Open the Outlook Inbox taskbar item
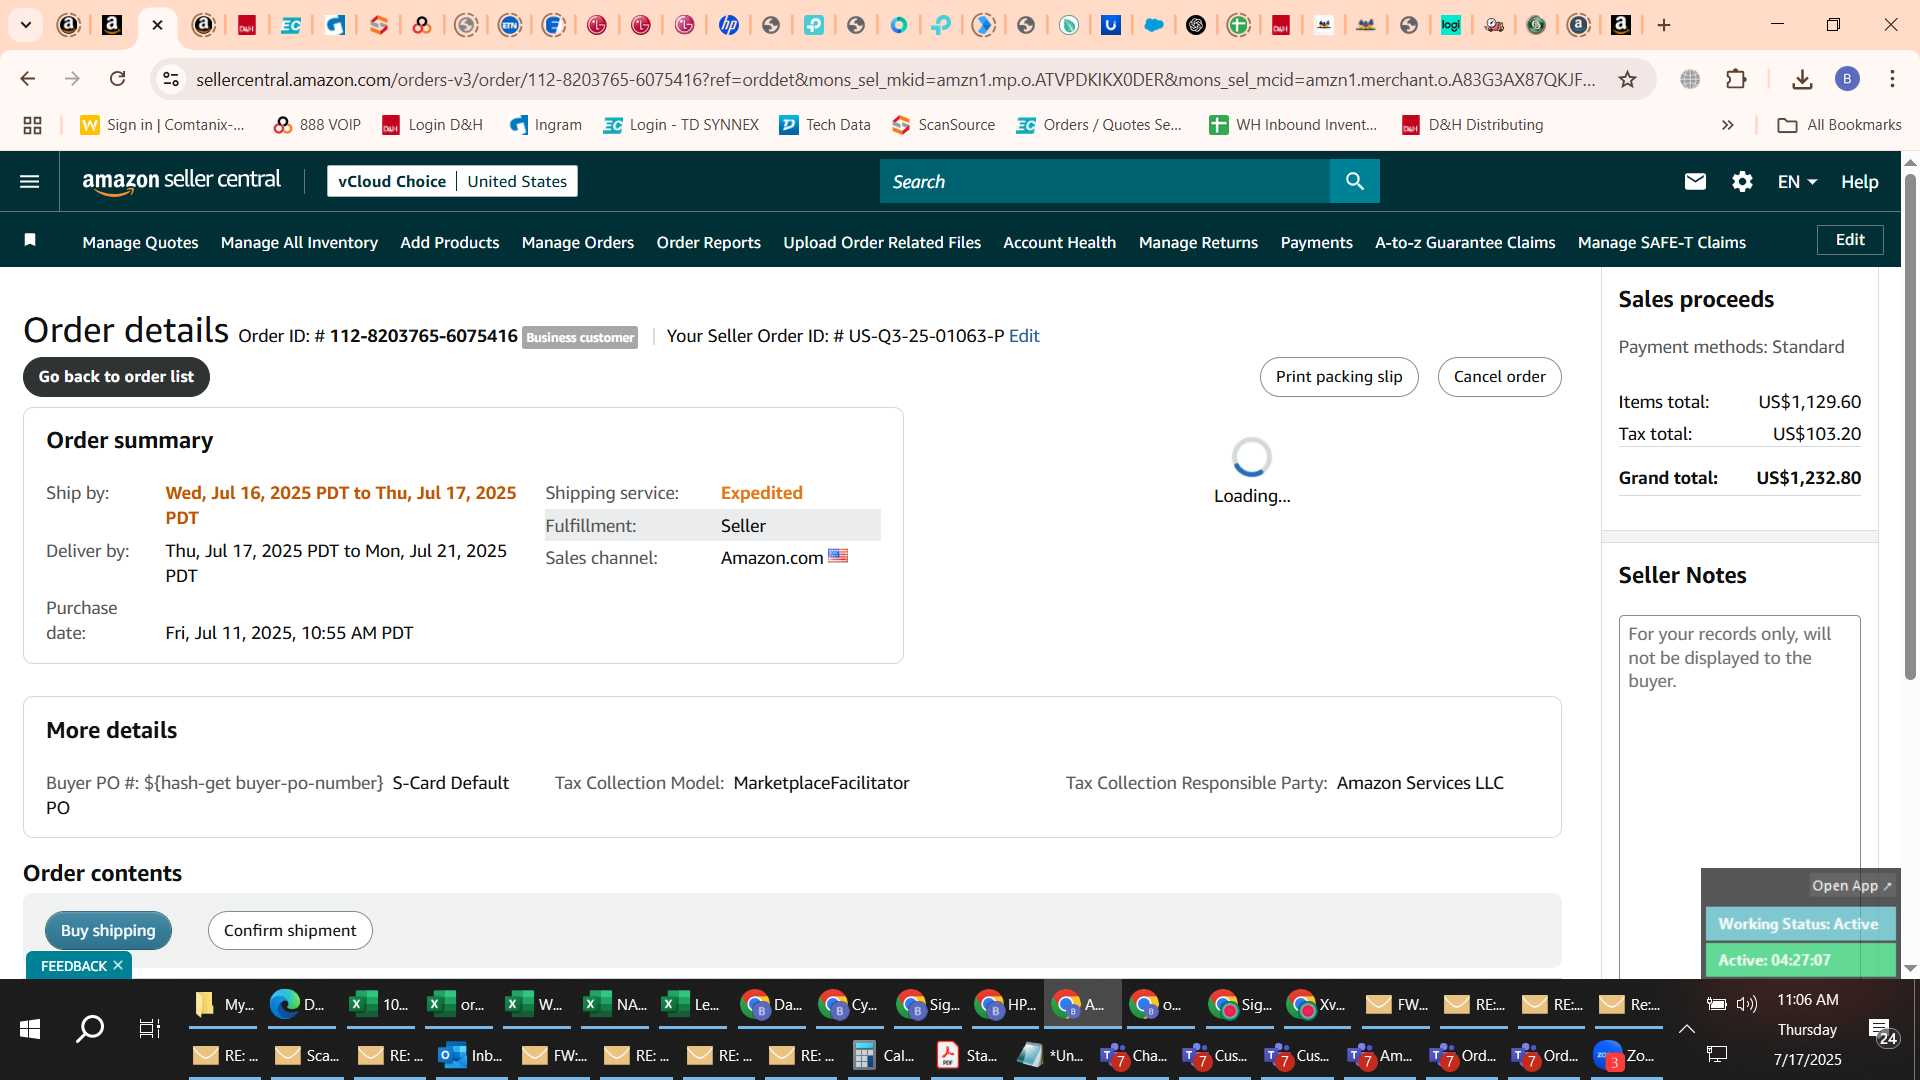Viewport: 1920px width, 1080px height. 471,1055
